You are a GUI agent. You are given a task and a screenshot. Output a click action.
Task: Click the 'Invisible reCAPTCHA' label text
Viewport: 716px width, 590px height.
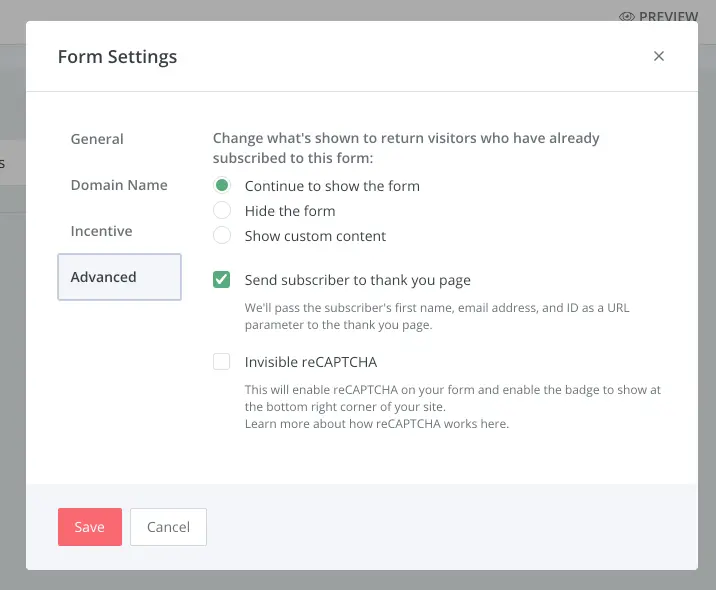point(310,362)
